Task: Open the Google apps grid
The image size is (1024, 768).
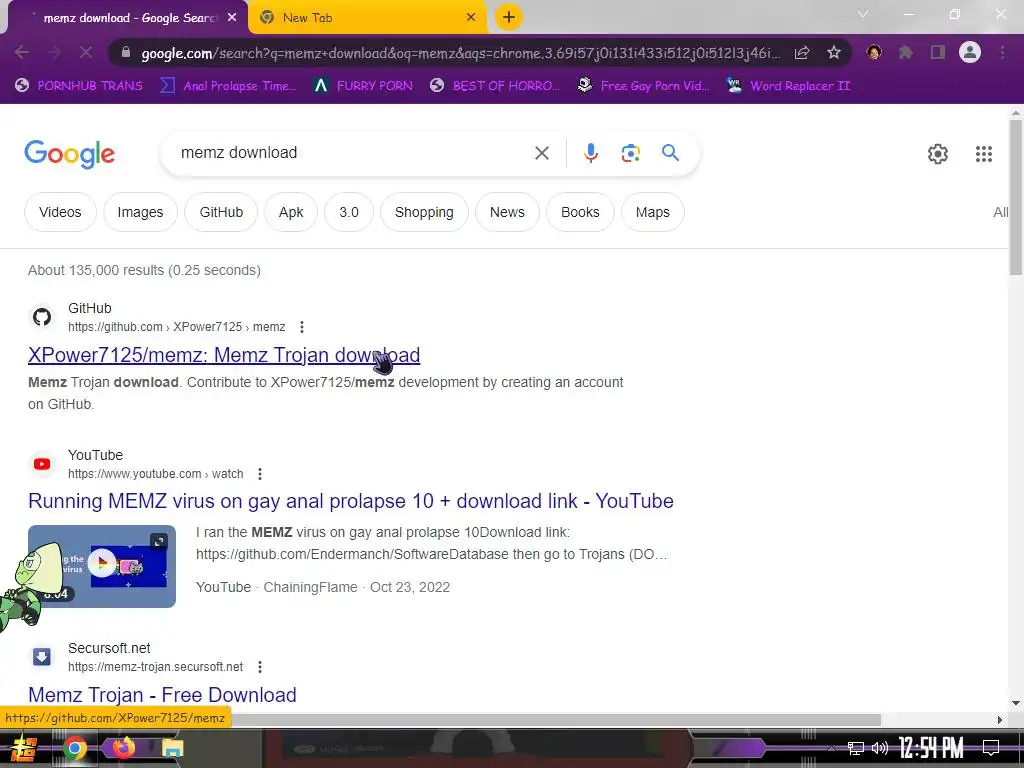Action: [x=984, y=153]
